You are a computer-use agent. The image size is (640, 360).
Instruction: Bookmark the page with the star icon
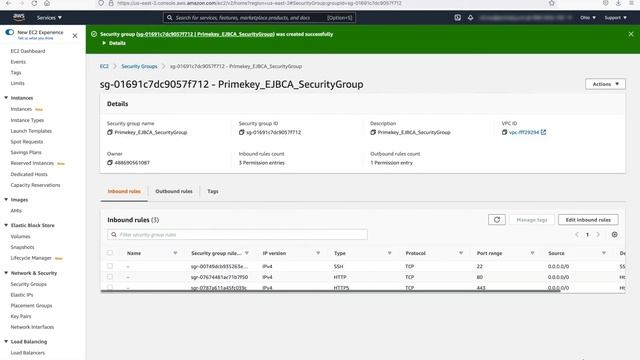tap(552, 3)
